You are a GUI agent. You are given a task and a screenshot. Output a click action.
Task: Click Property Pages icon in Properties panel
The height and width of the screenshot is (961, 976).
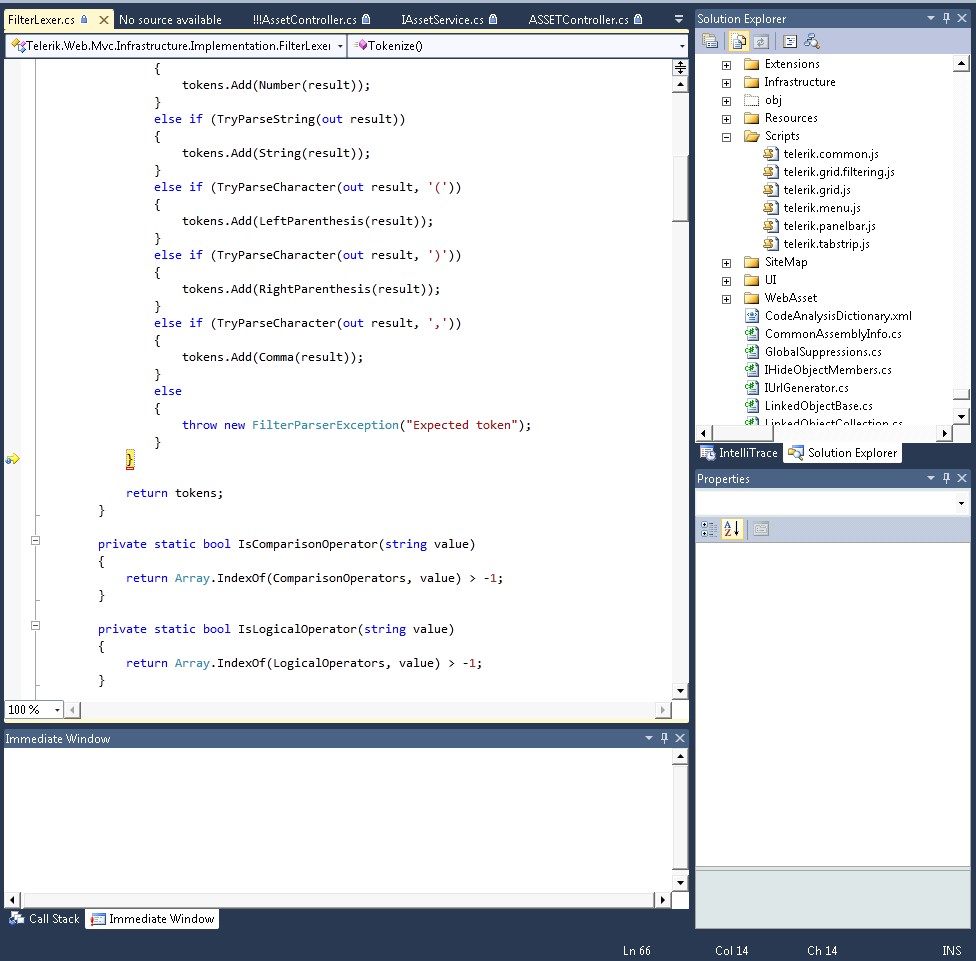[x=761, y=529]
